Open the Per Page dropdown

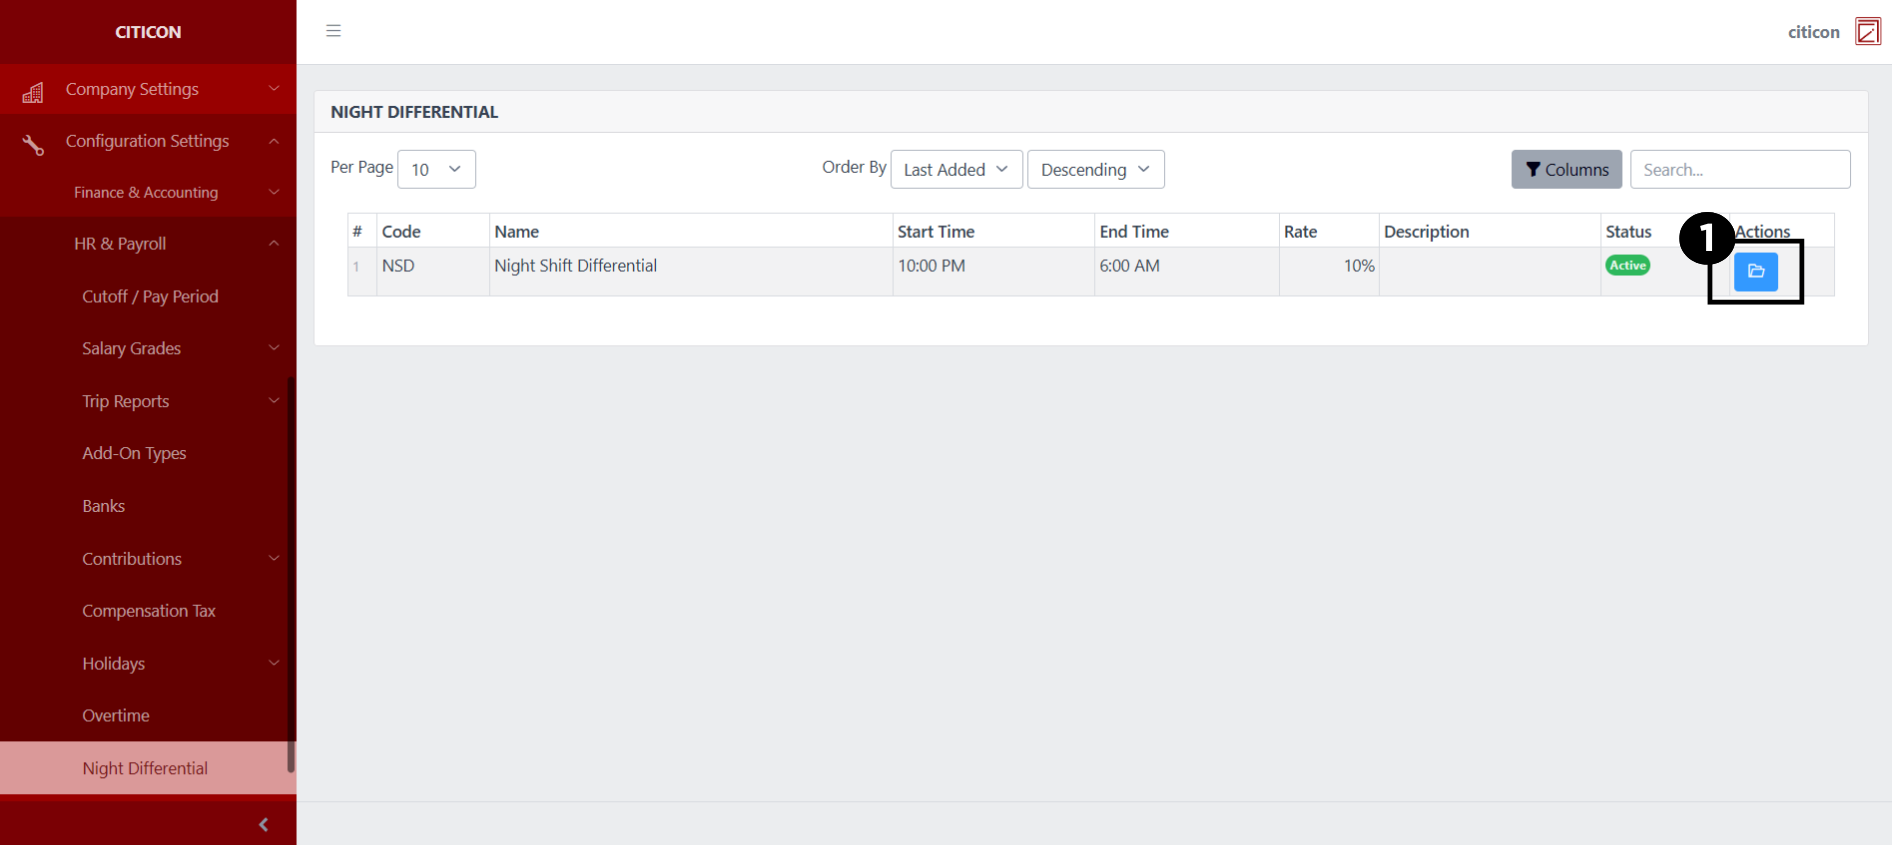[436, 169]
